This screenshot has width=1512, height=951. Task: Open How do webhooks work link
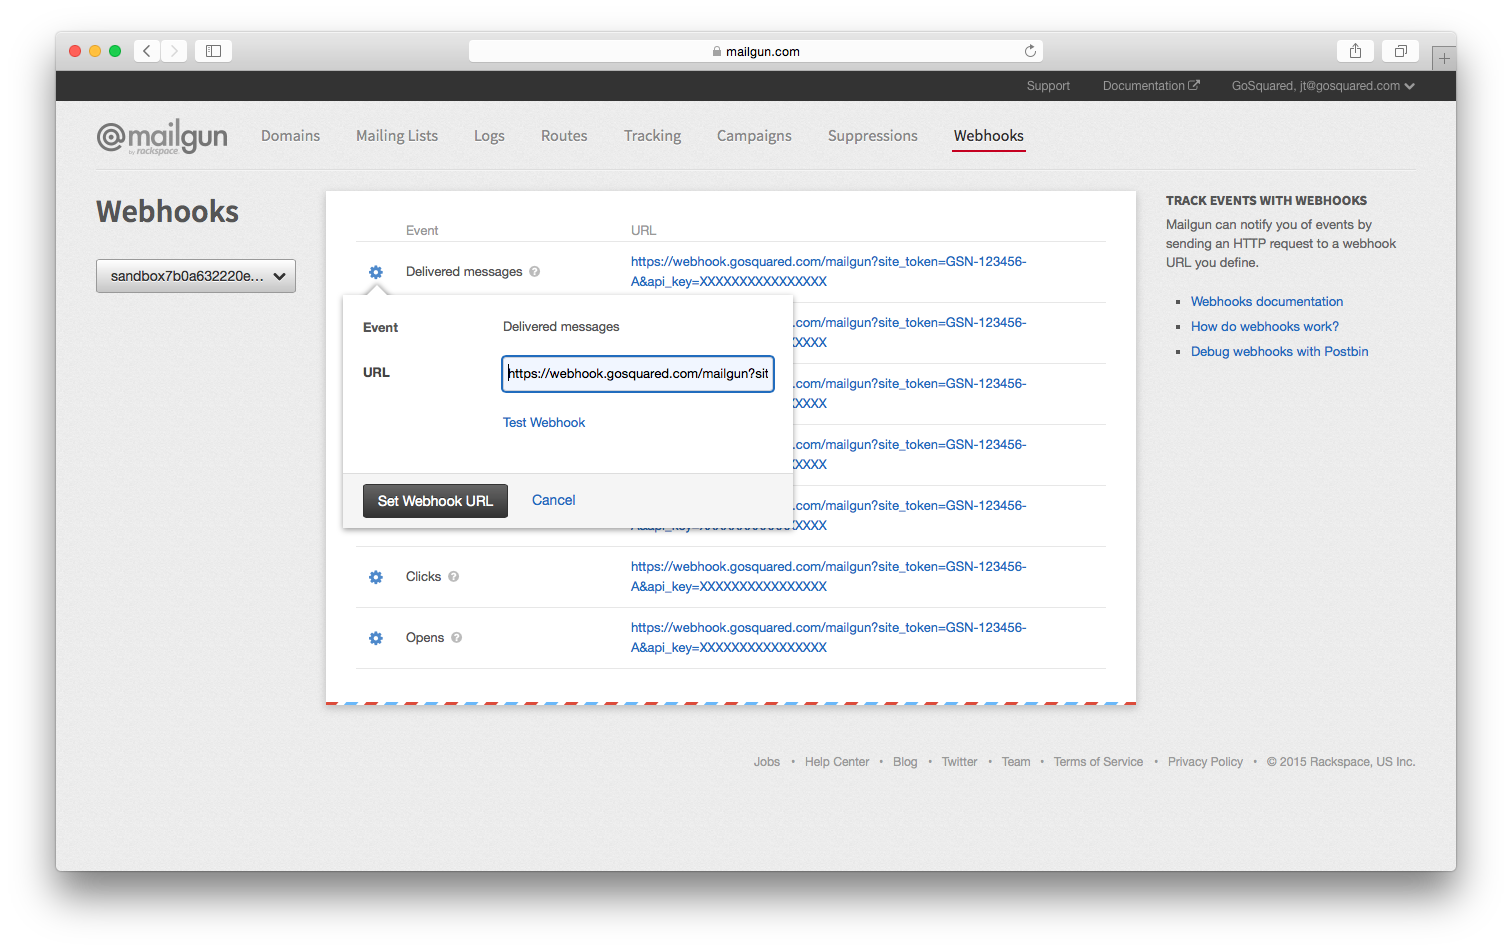click(x=1264, y=326)
